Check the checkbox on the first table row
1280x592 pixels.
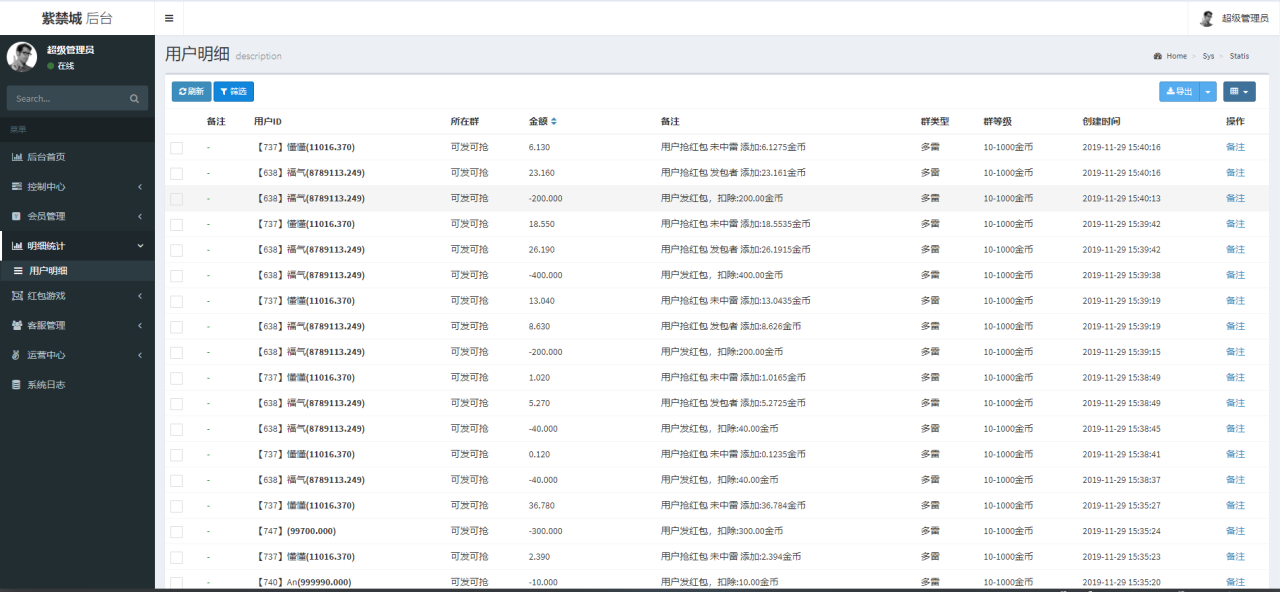click(x=176, y=146)
